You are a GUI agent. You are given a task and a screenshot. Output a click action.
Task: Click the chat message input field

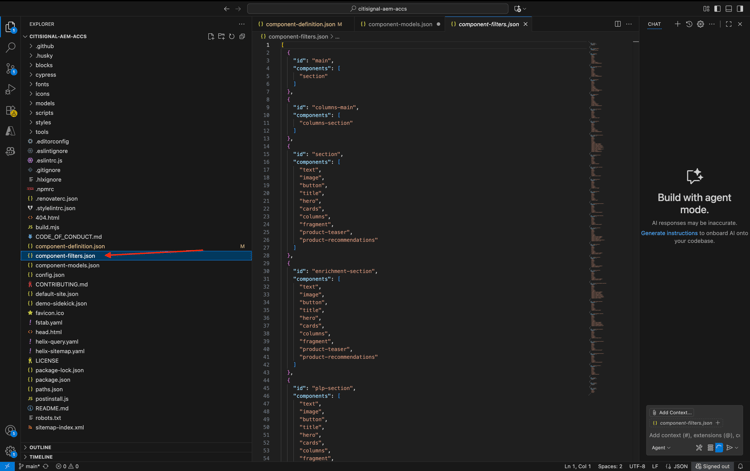[x=694, y=435]
